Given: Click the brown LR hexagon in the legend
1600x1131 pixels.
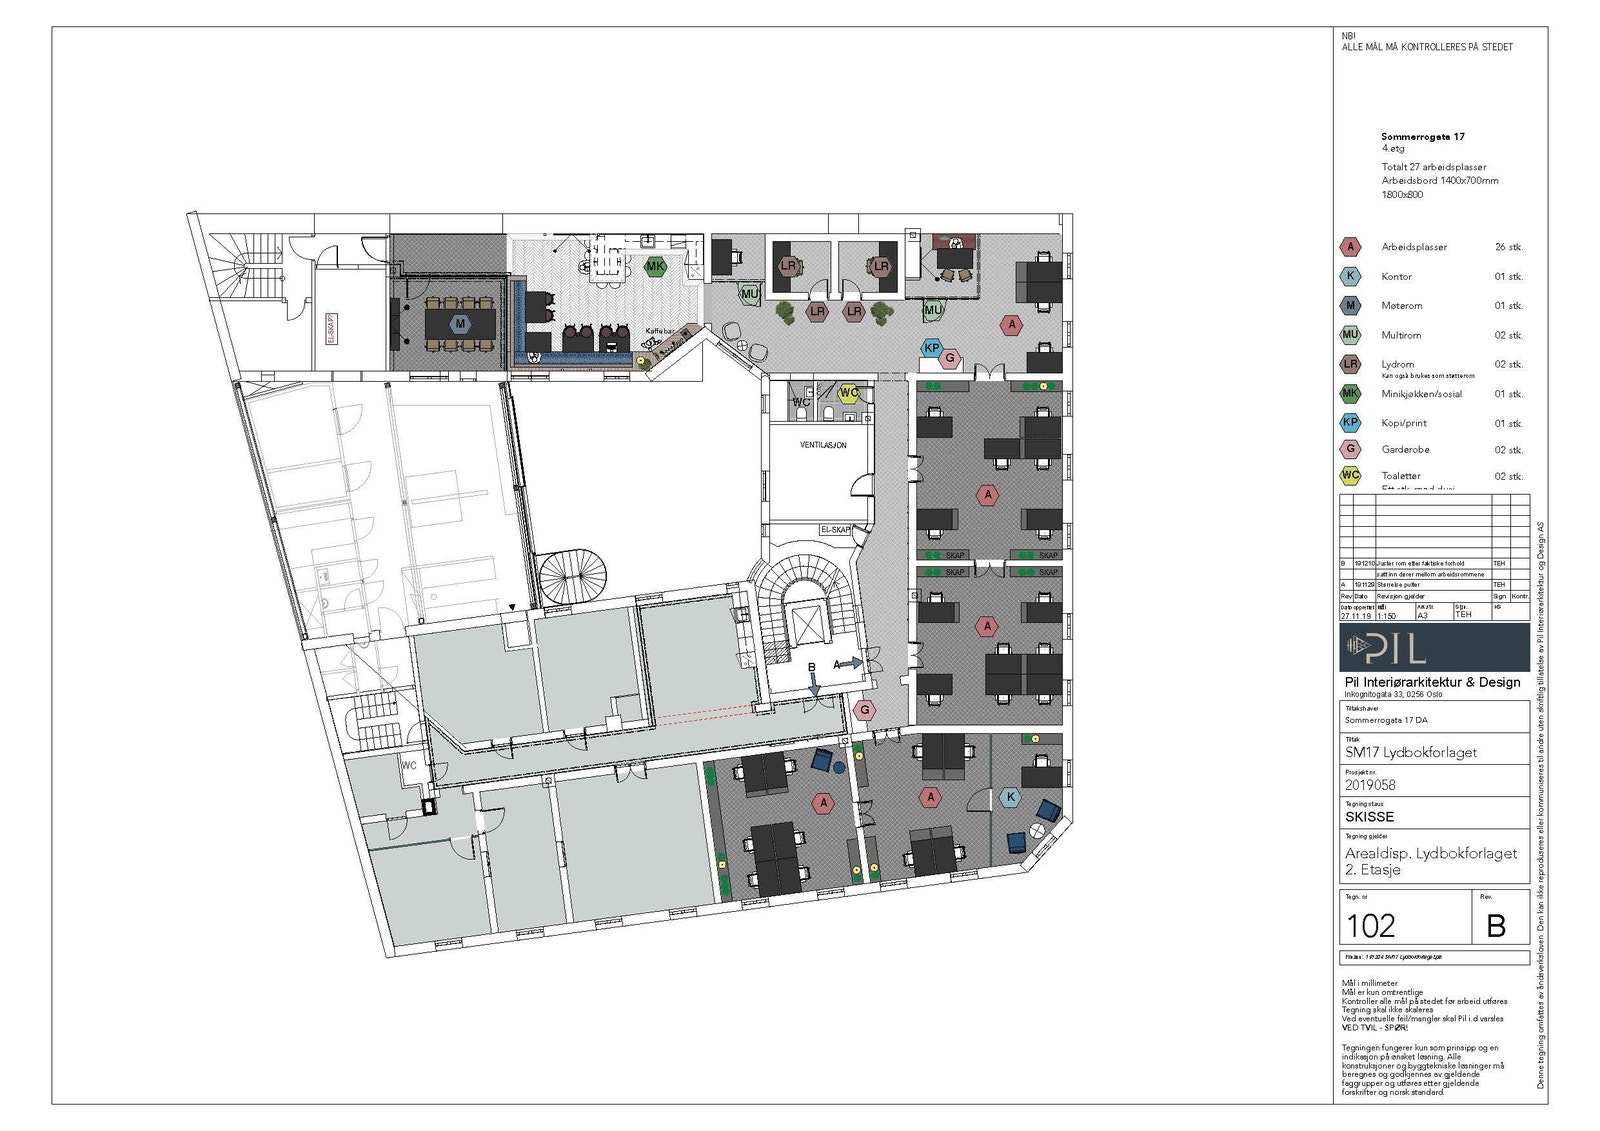Looking at the screenshot, I should coord(1350,364).
